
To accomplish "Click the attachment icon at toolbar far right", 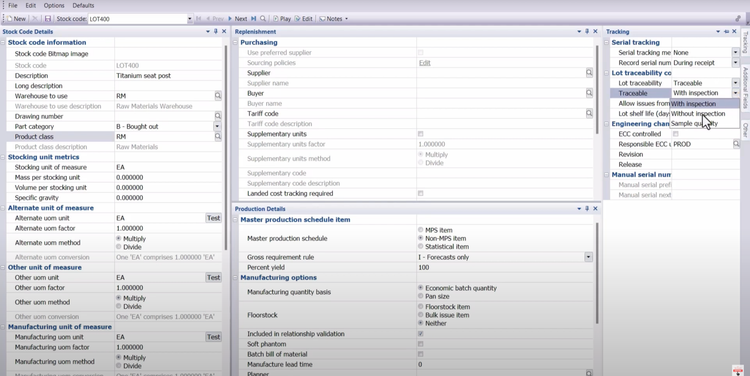I will click(x=738, y=19).
